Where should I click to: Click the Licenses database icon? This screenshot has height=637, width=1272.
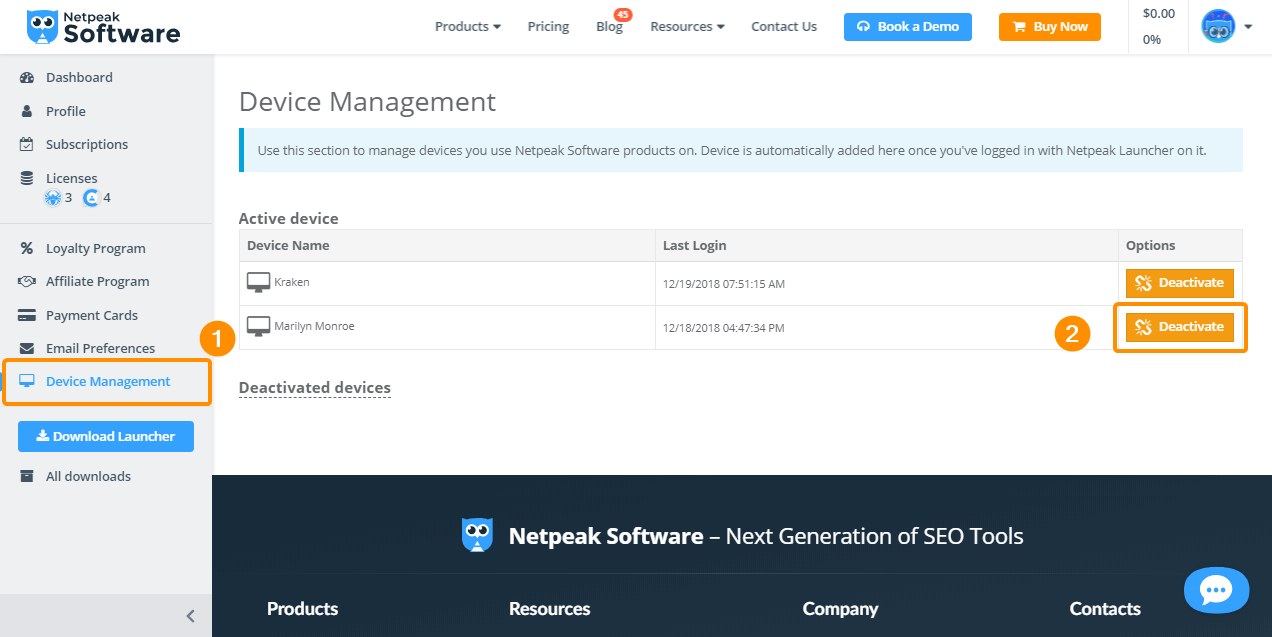(x=27, y=178)
